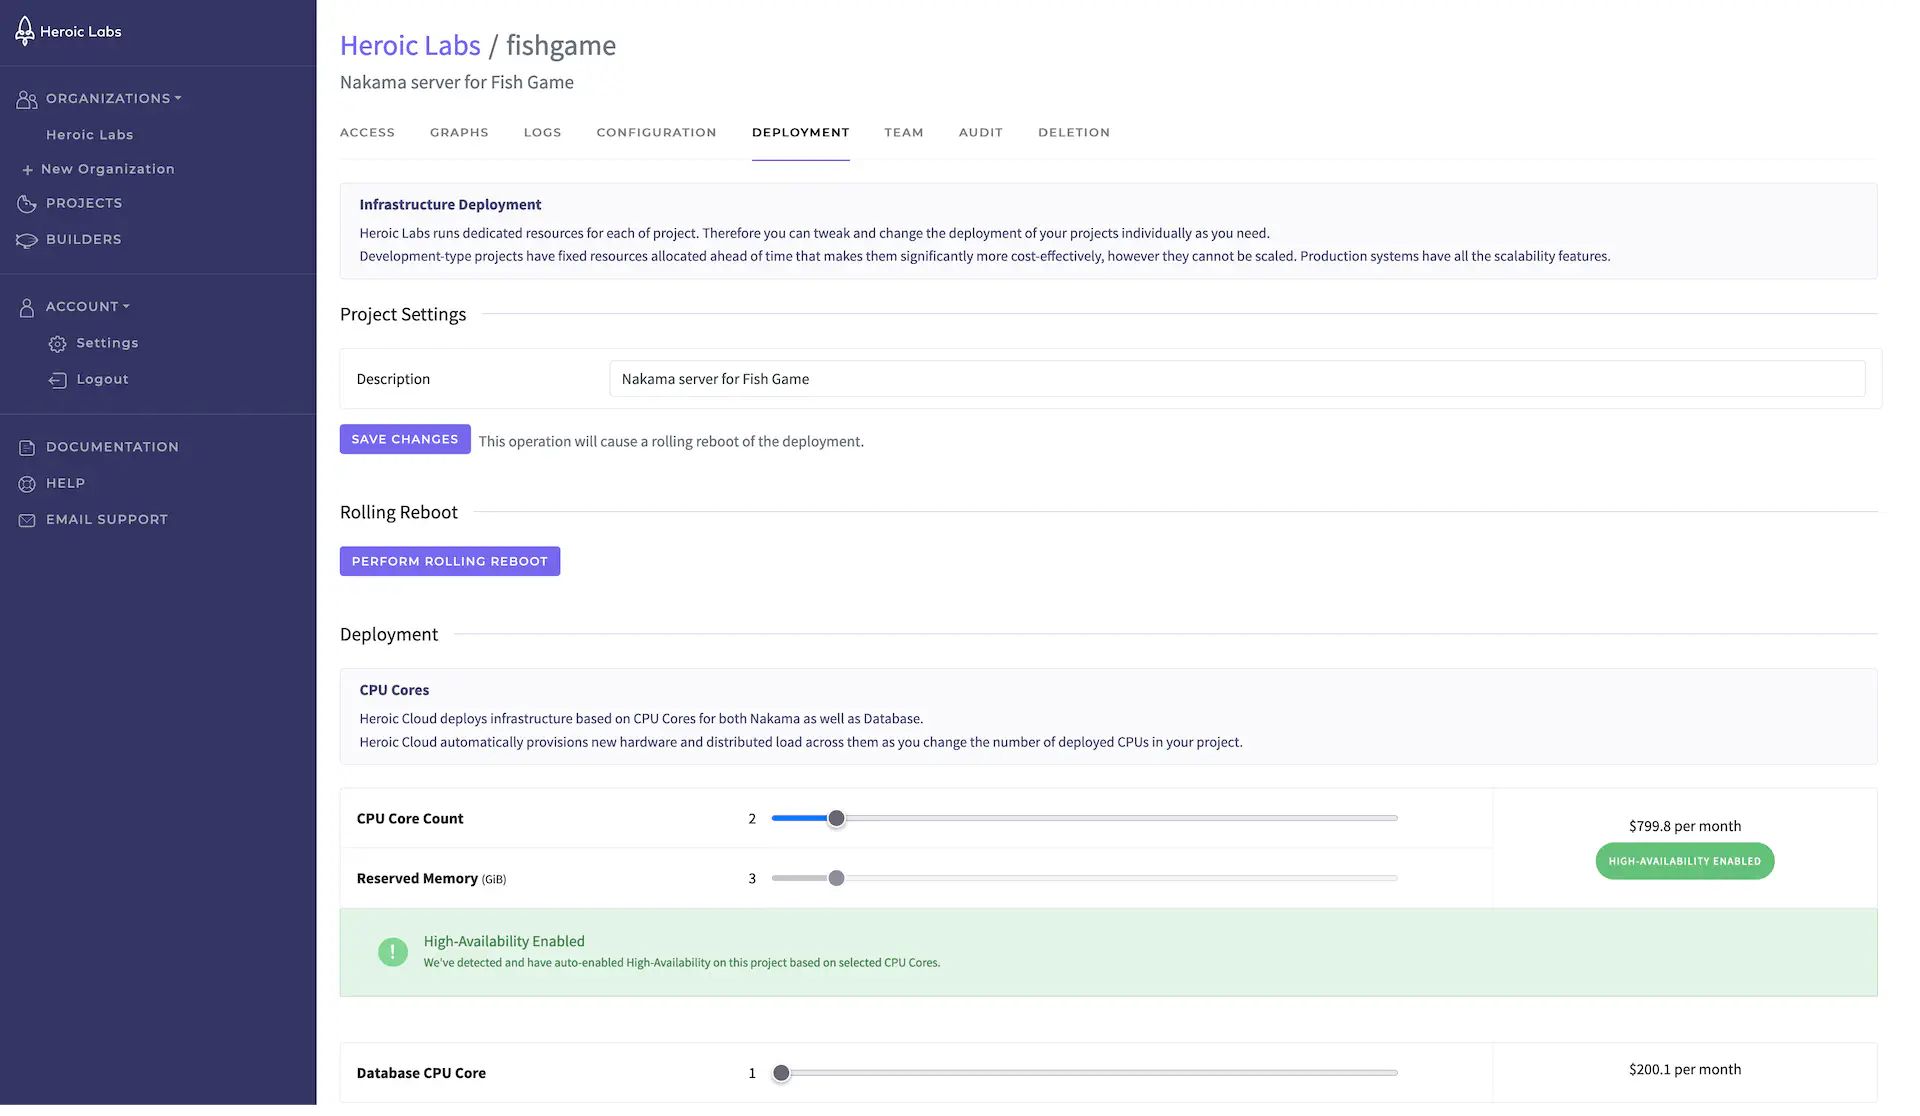Open Builders in the sidebar

(84, 239)
